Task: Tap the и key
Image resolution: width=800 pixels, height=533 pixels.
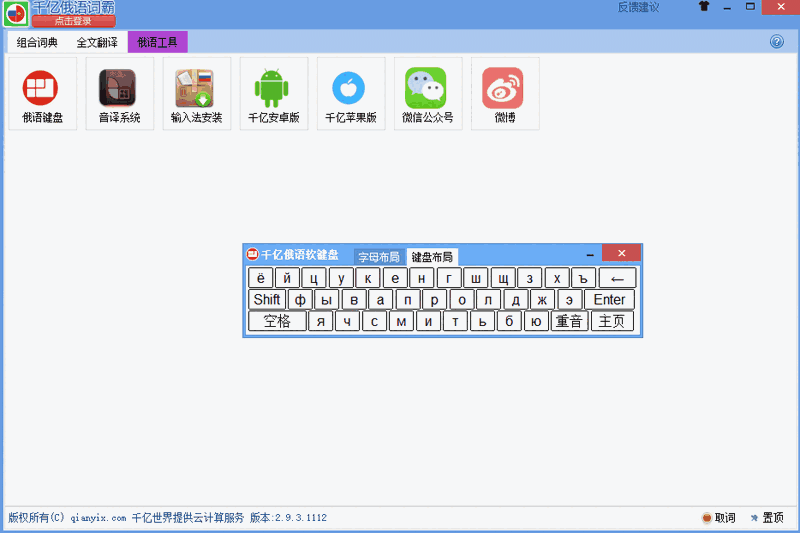Action: click(x=429, y=321)
